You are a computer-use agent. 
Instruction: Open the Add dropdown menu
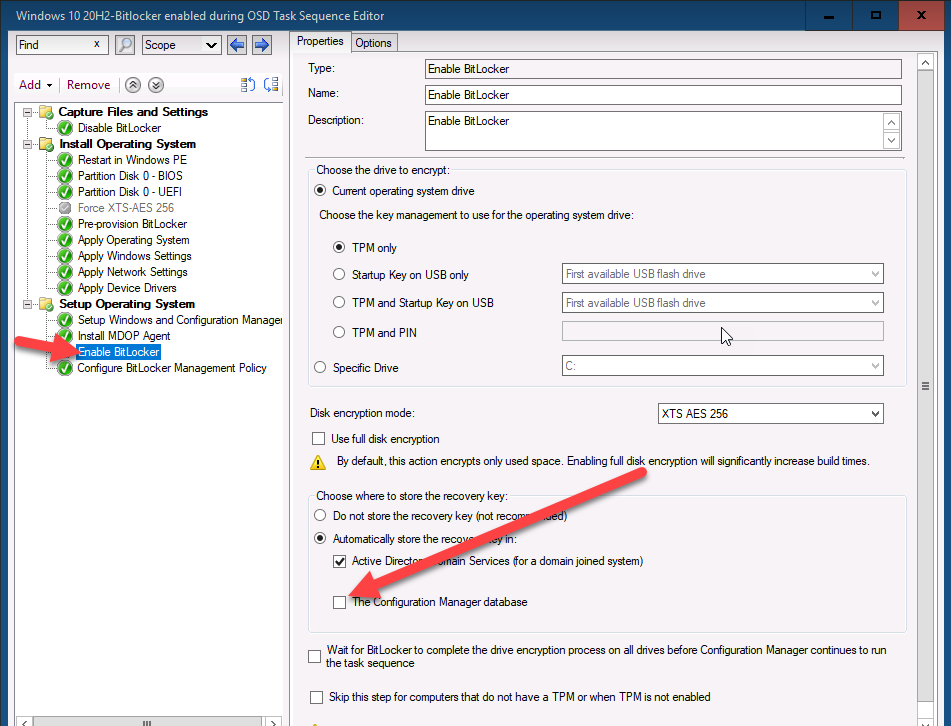coord(35,85)
